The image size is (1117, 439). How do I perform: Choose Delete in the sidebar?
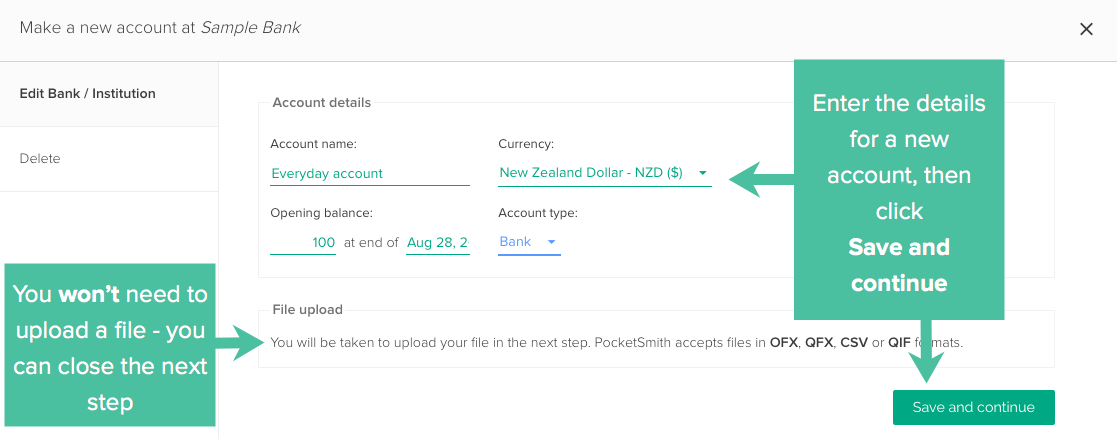point(40,159)
